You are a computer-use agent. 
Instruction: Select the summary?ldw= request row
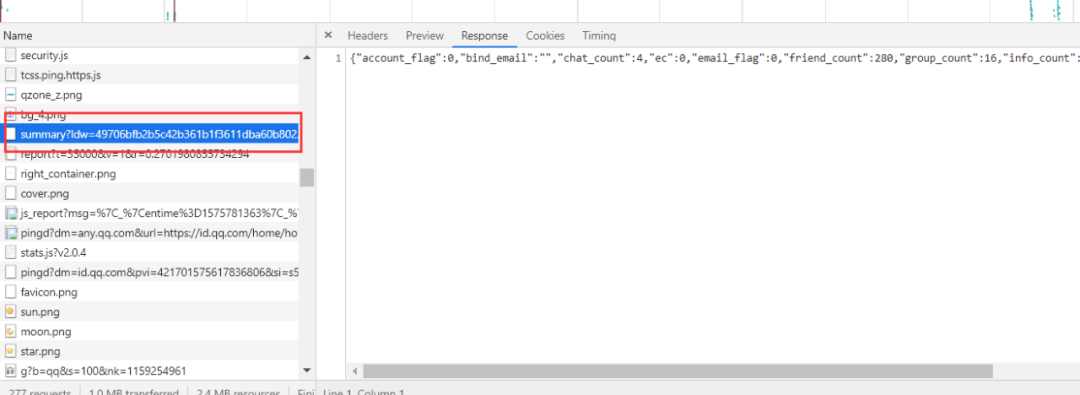150,134
